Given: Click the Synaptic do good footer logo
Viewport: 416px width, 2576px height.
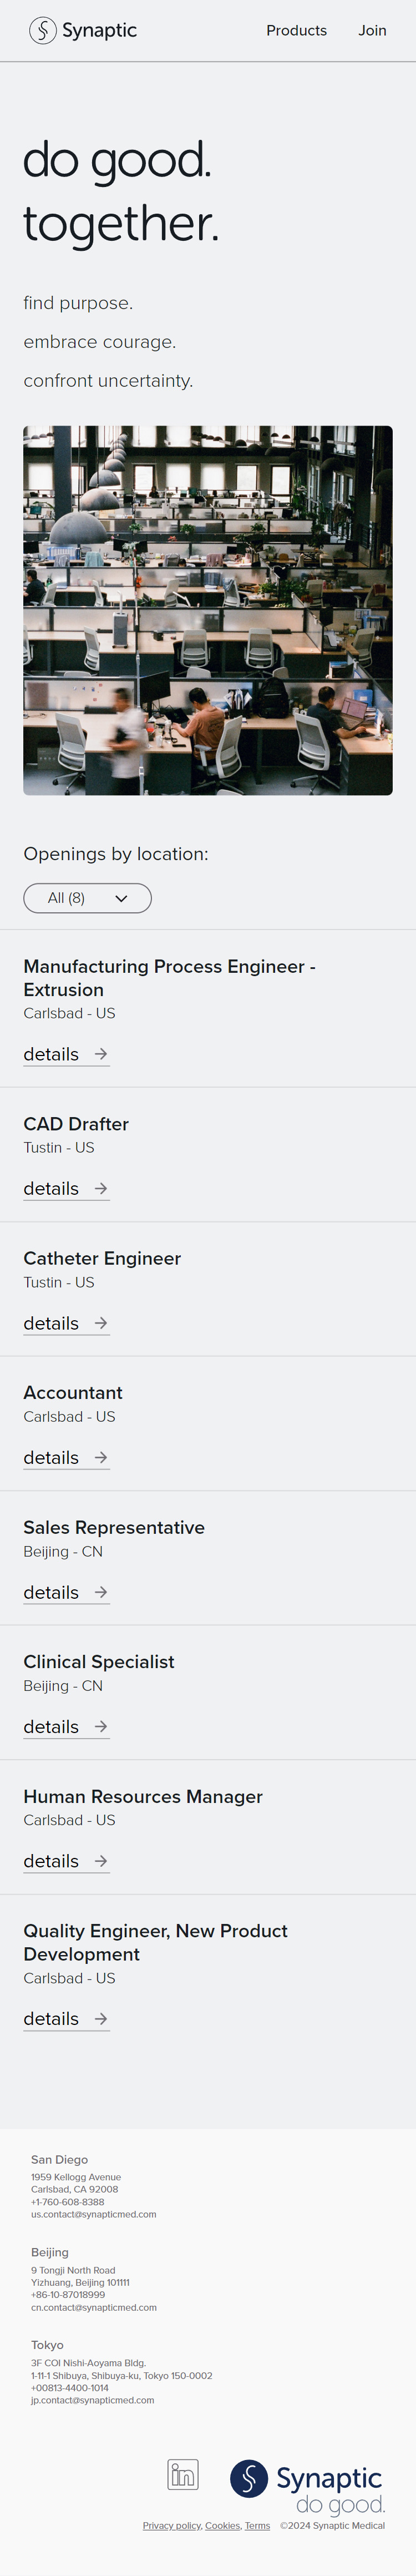Looking at the screenshot, I should point(308,2487).
